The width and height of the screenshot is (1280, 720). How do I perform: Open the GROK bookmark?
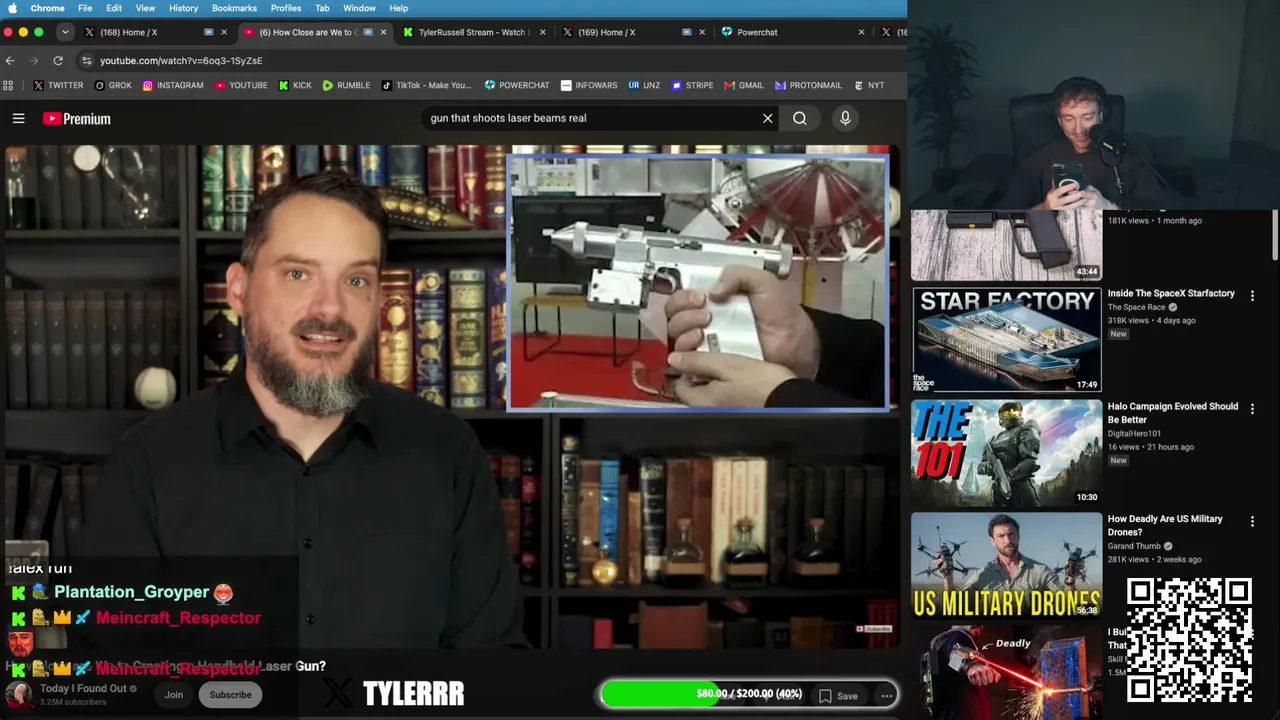pos(113,85)
